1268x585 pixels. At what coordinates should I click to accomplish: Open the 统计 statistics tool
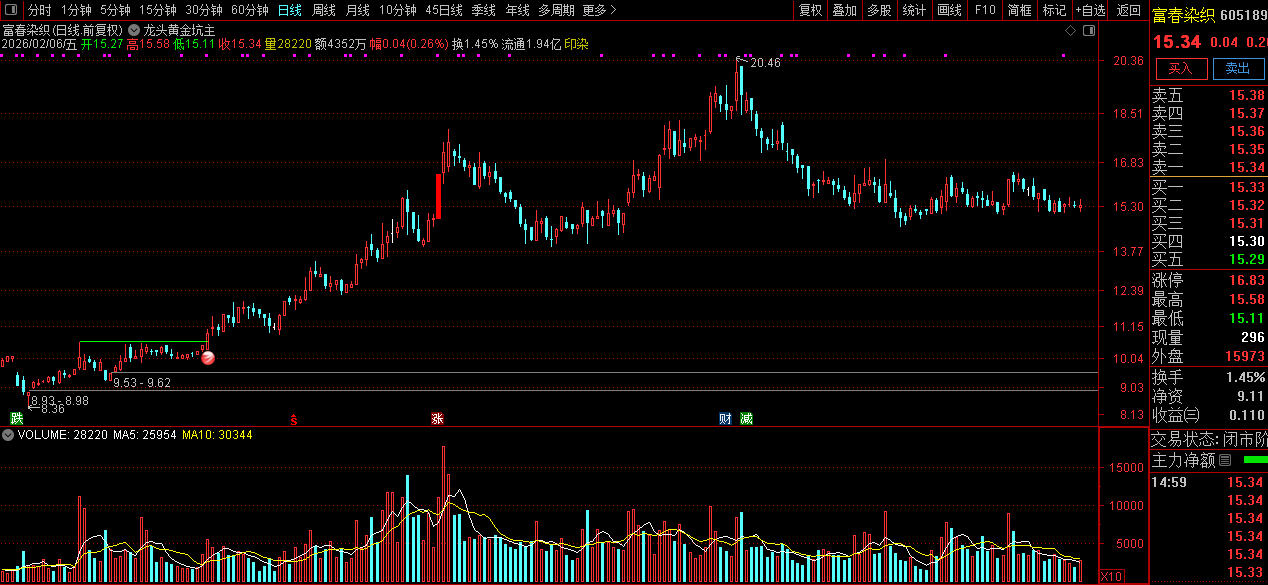click(914, 10)
